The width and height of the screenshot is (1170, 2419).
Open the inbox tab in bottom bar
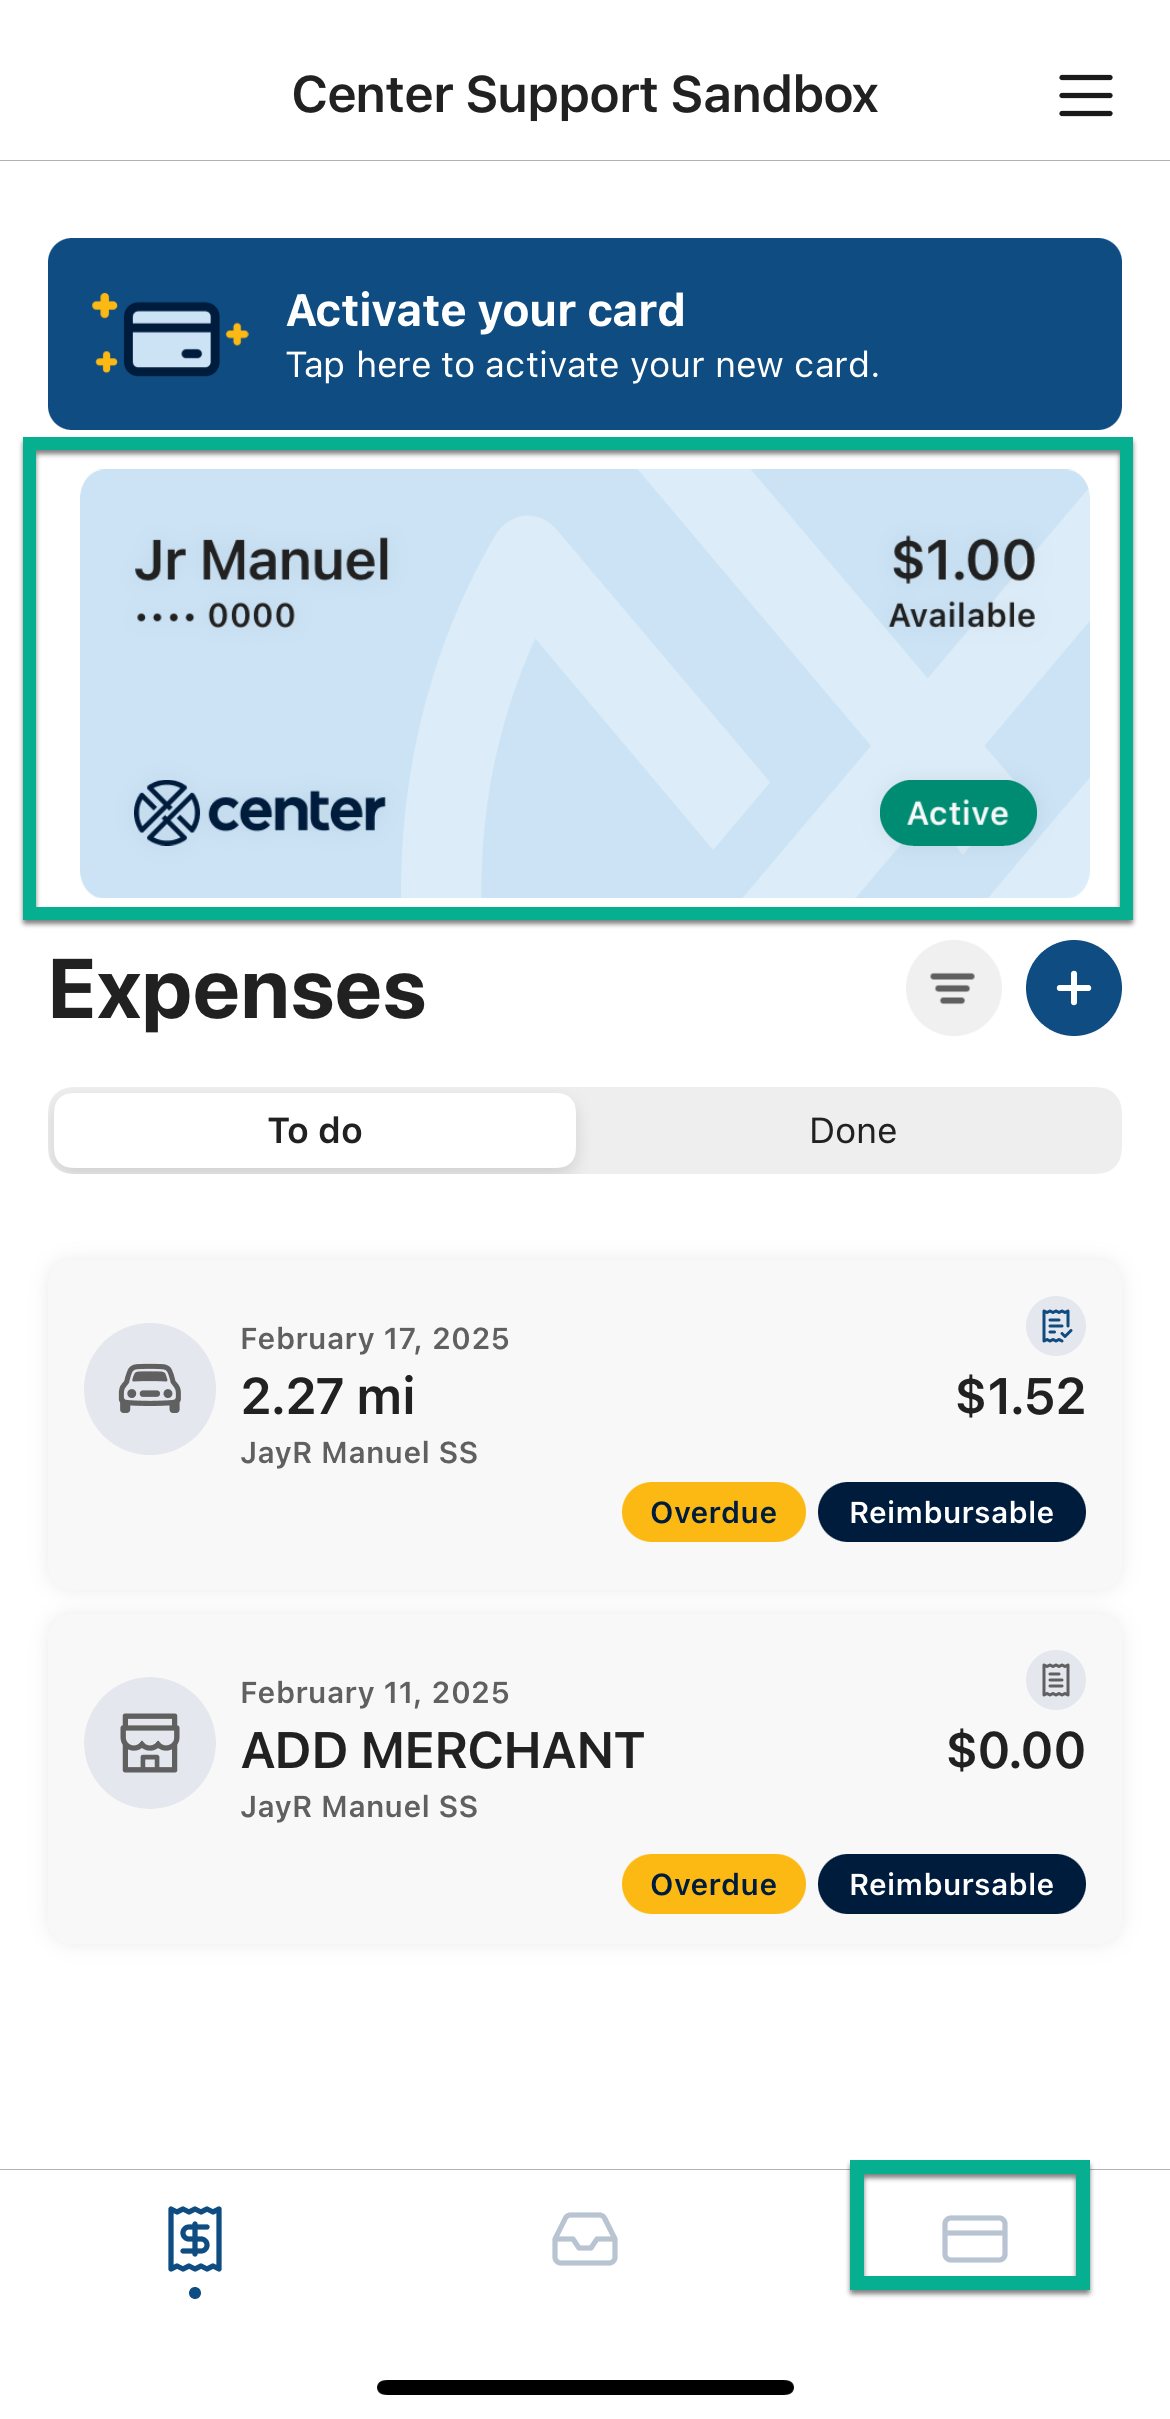click(x=585, y=2238)
